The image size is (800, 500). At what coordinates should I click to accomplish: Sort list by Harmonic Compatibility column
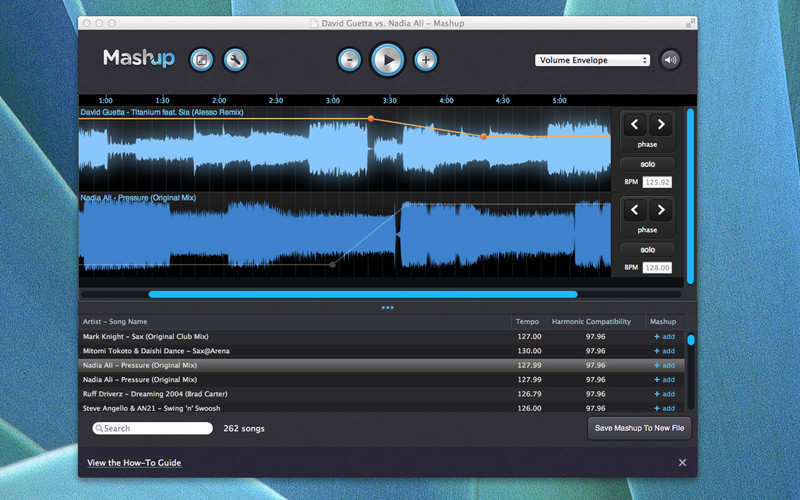pos(589,322)
